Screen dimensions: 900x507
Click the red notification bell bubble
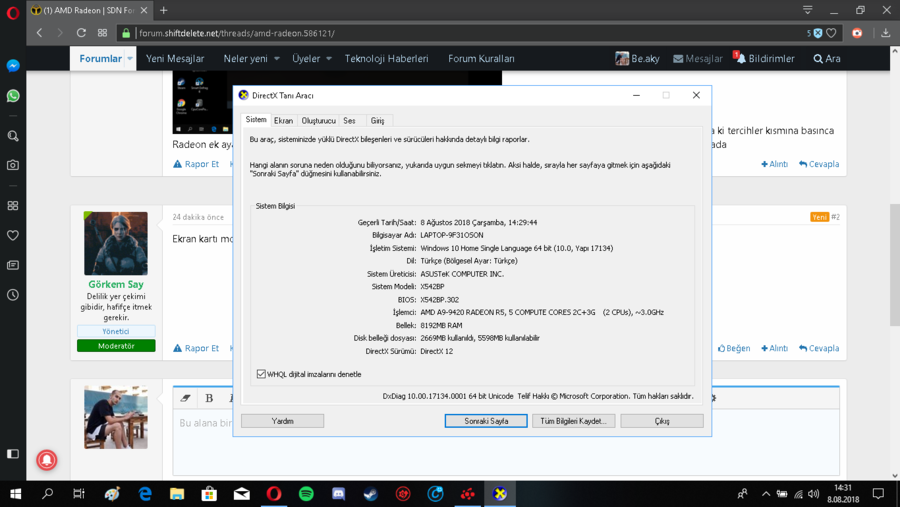click(47, 460)
